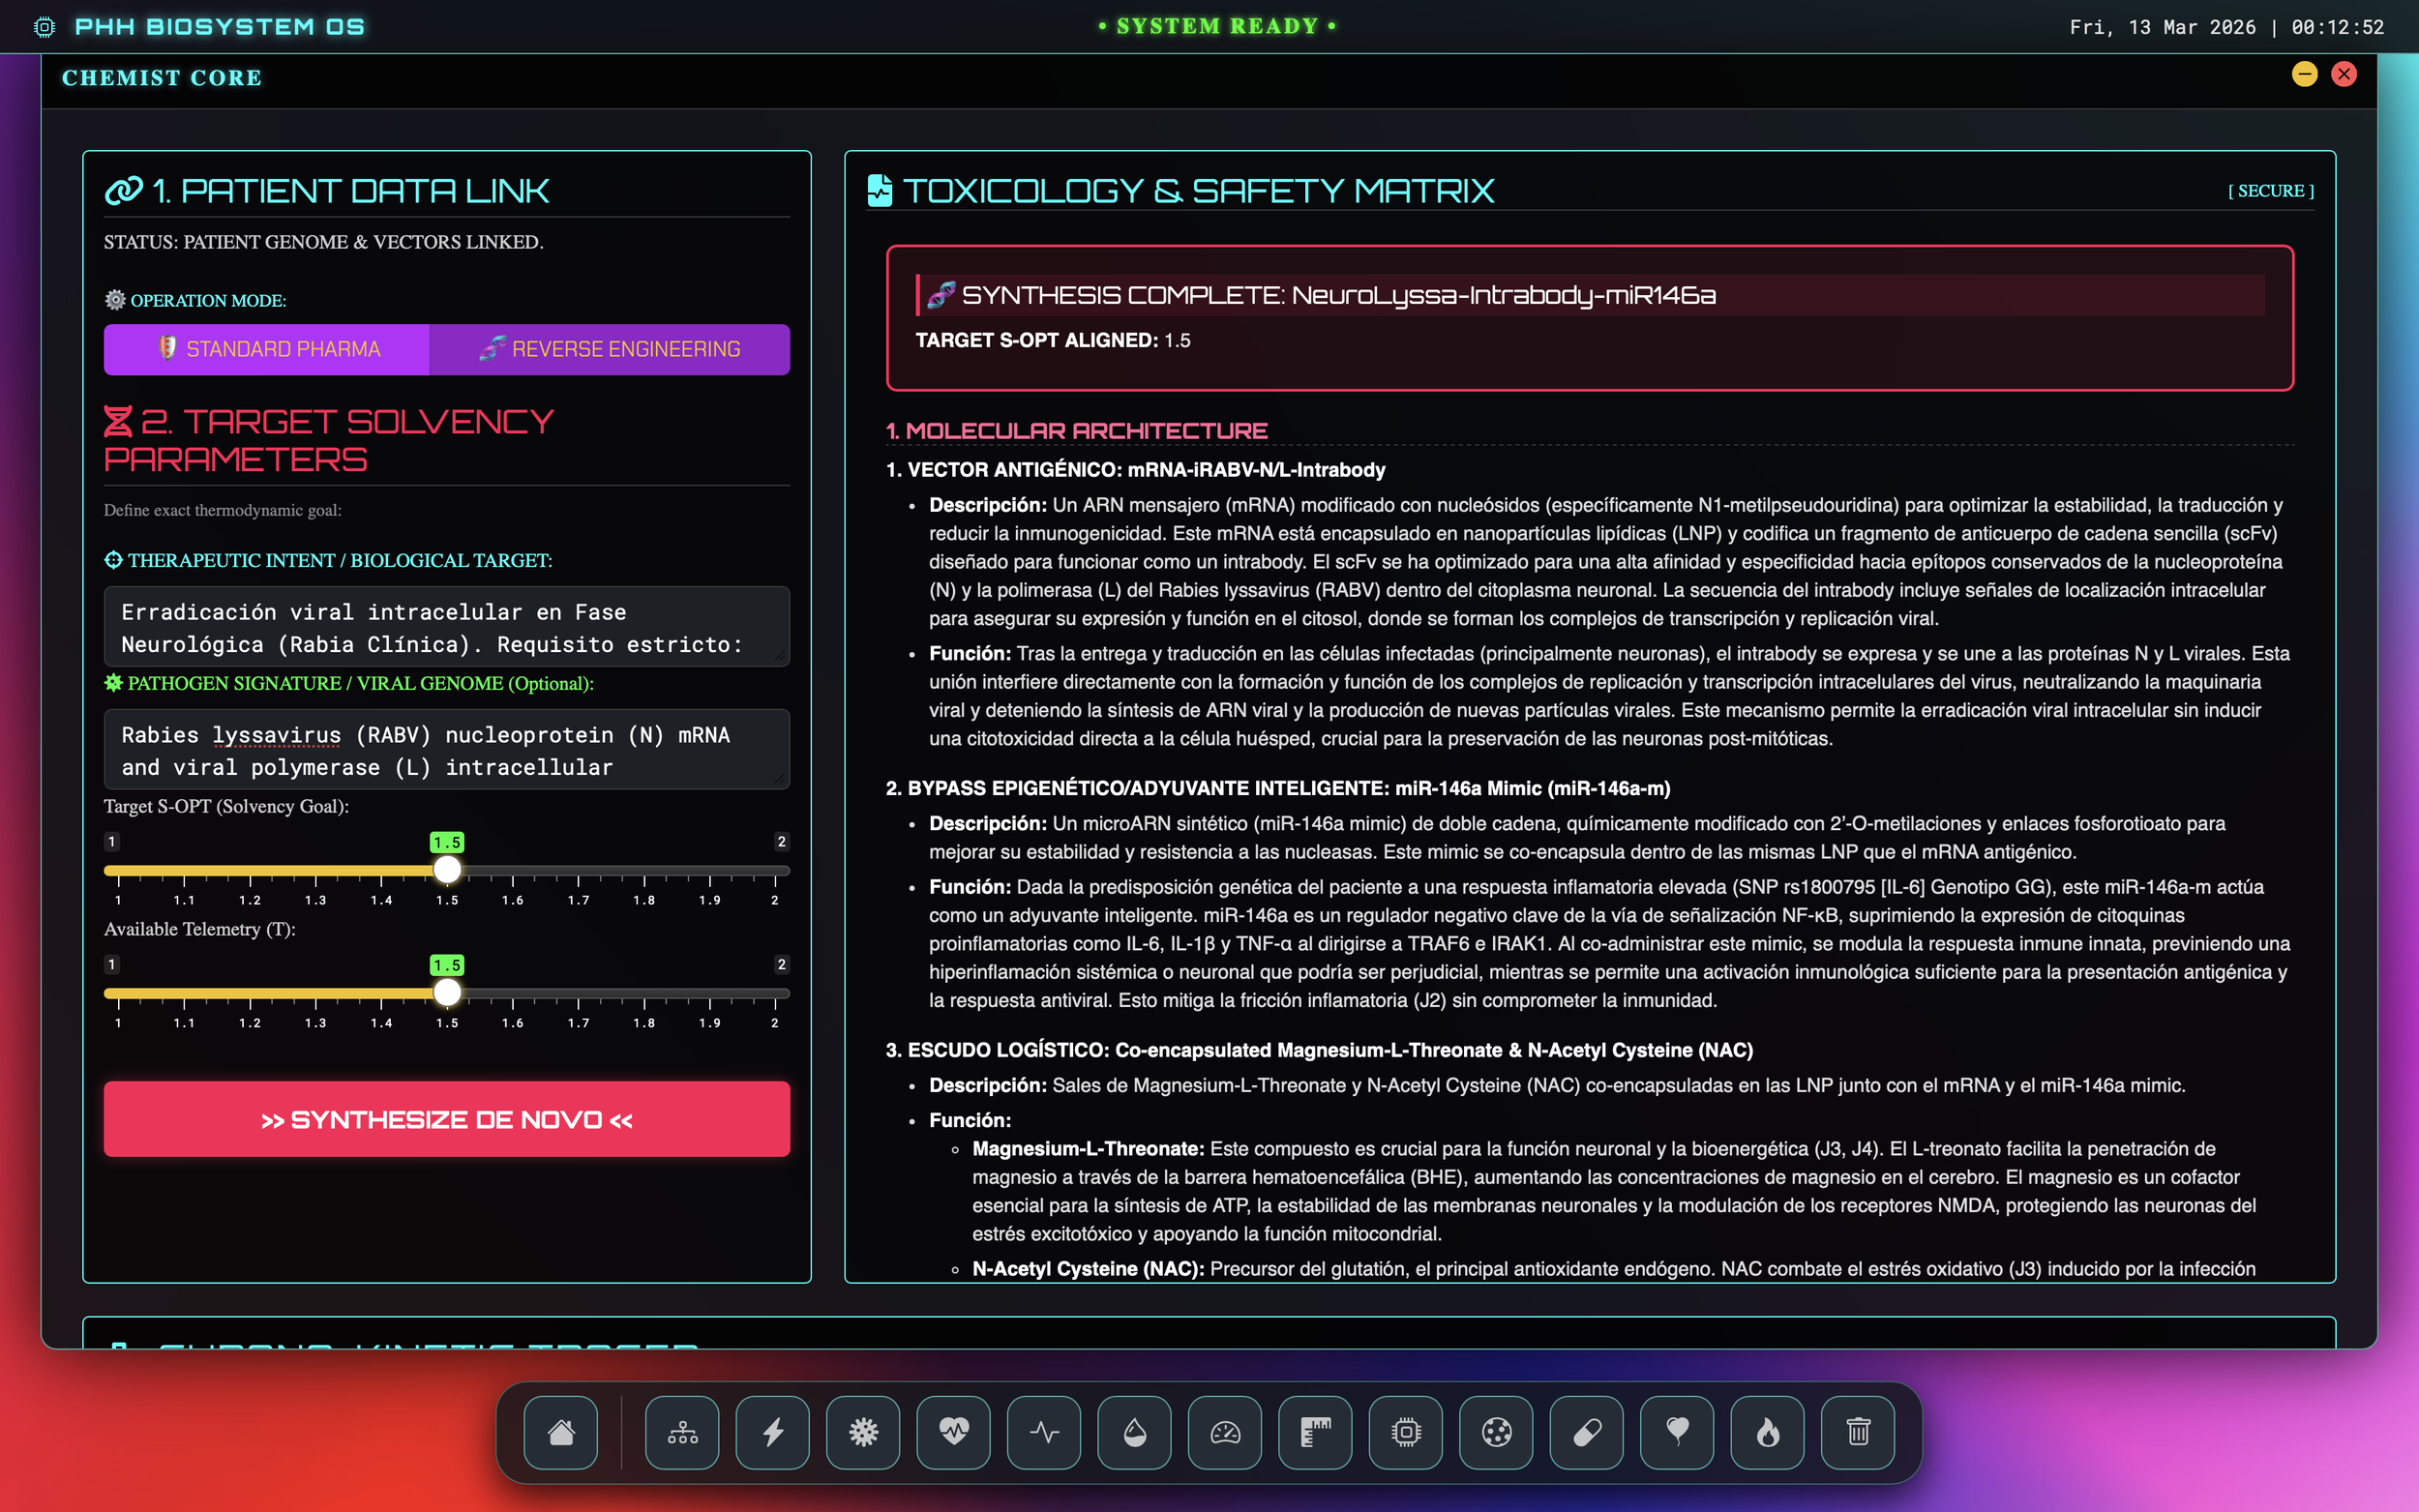Image resolution: width=2419 pixels, height=1512 pixels.
Task: Click the pill capsule dock icon
Action: point(1587,1432)
